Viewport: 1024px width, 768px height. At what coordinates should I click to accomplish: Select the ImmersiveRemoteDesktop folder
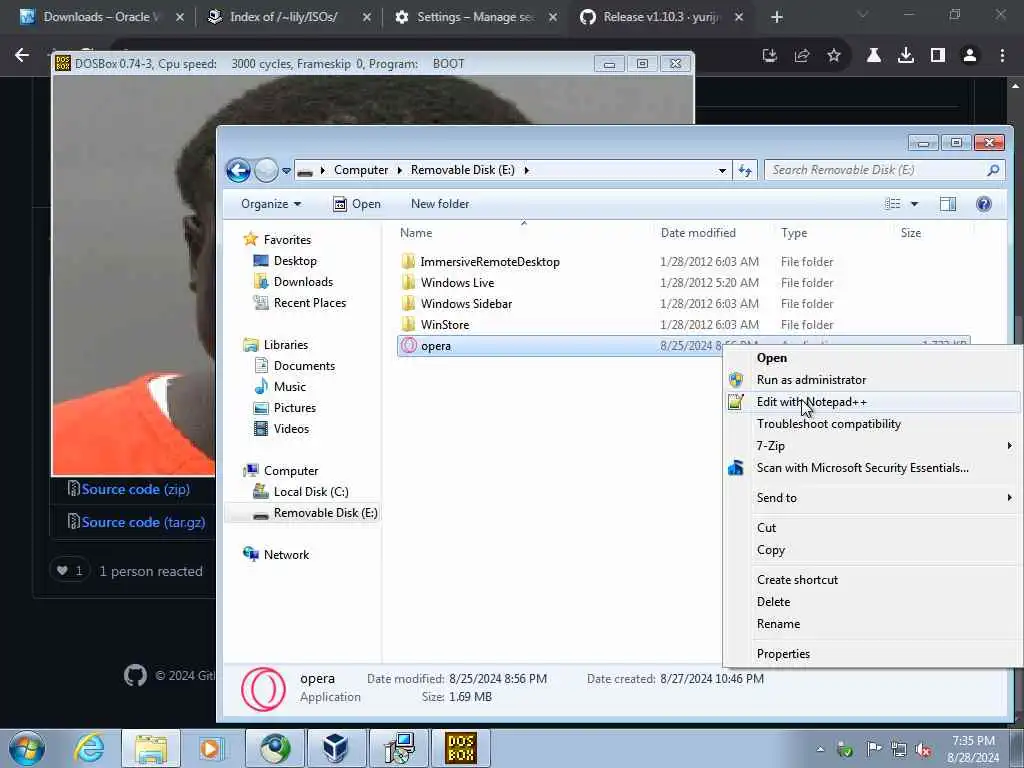(490, 262)
